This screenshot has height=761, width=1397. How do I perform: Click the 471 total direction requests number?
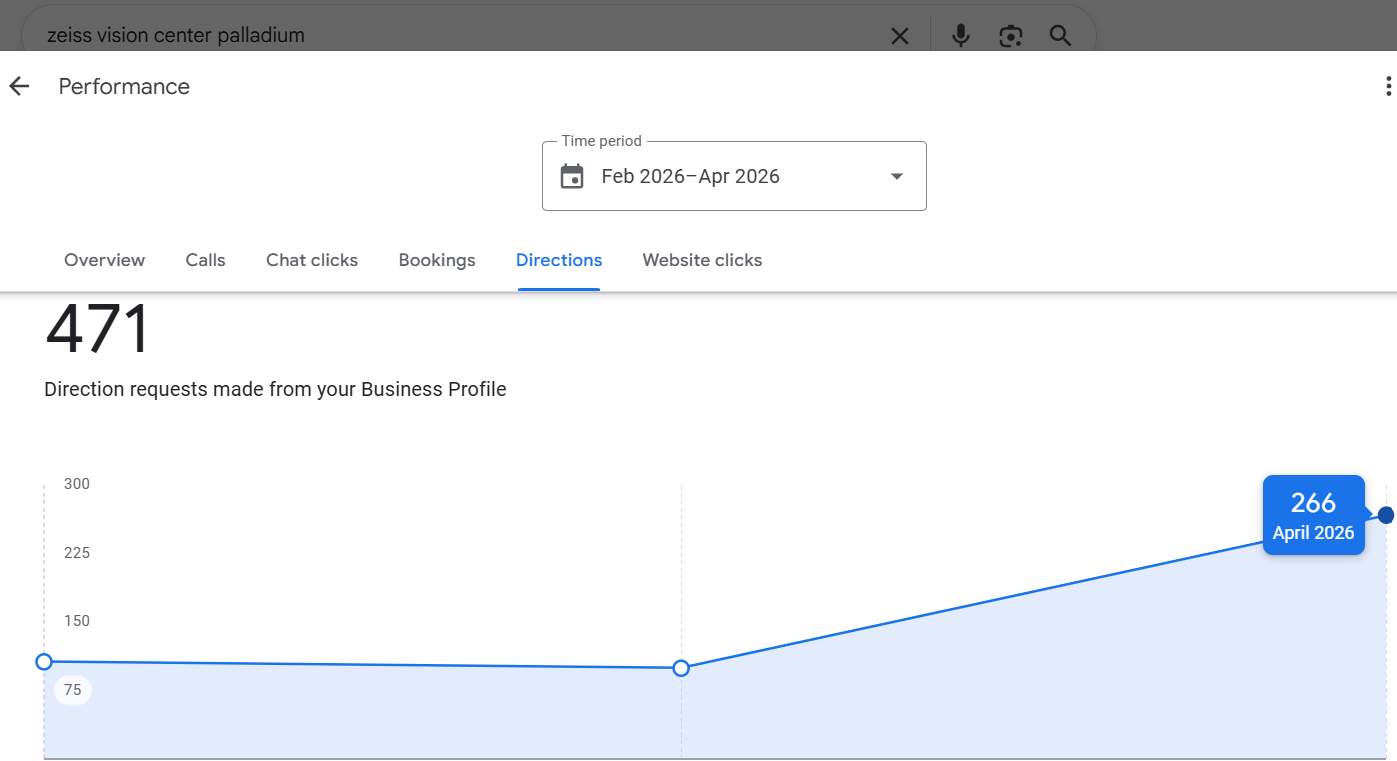click(97, 330)
